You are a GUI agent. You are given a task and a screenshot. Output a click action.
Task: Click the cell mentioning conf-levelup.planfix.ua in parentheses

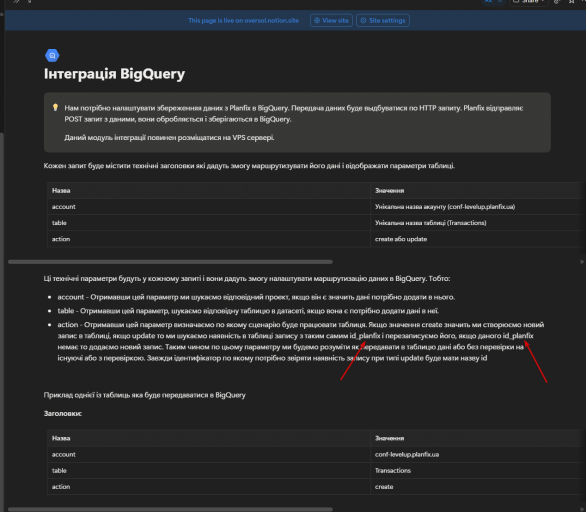click(x=478, y=207)
